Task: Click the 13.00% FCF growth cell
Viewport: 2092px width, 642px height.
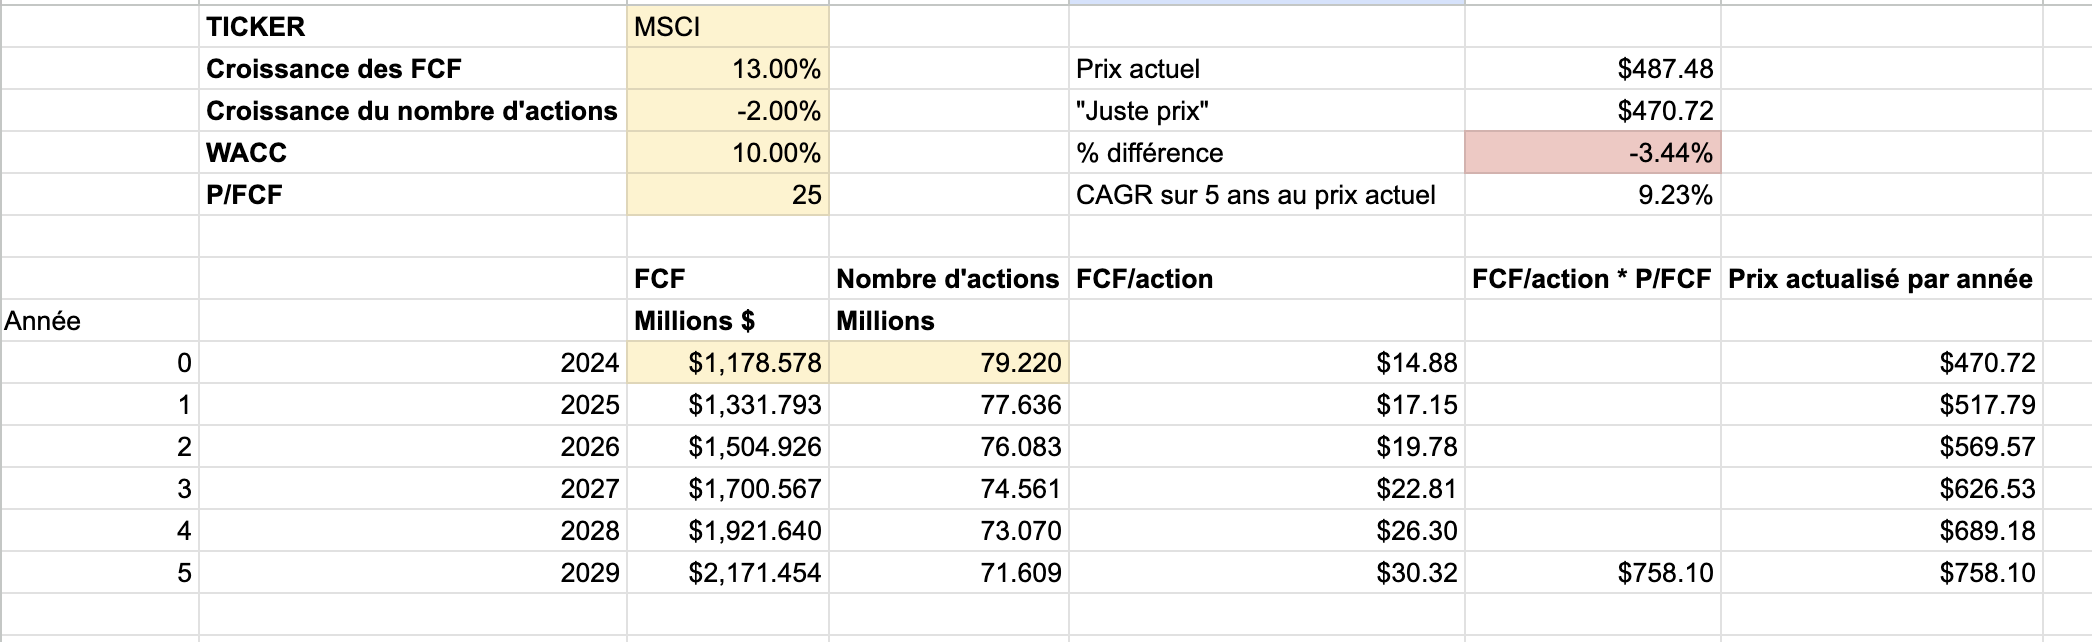Action: click(x=728, y=69)
